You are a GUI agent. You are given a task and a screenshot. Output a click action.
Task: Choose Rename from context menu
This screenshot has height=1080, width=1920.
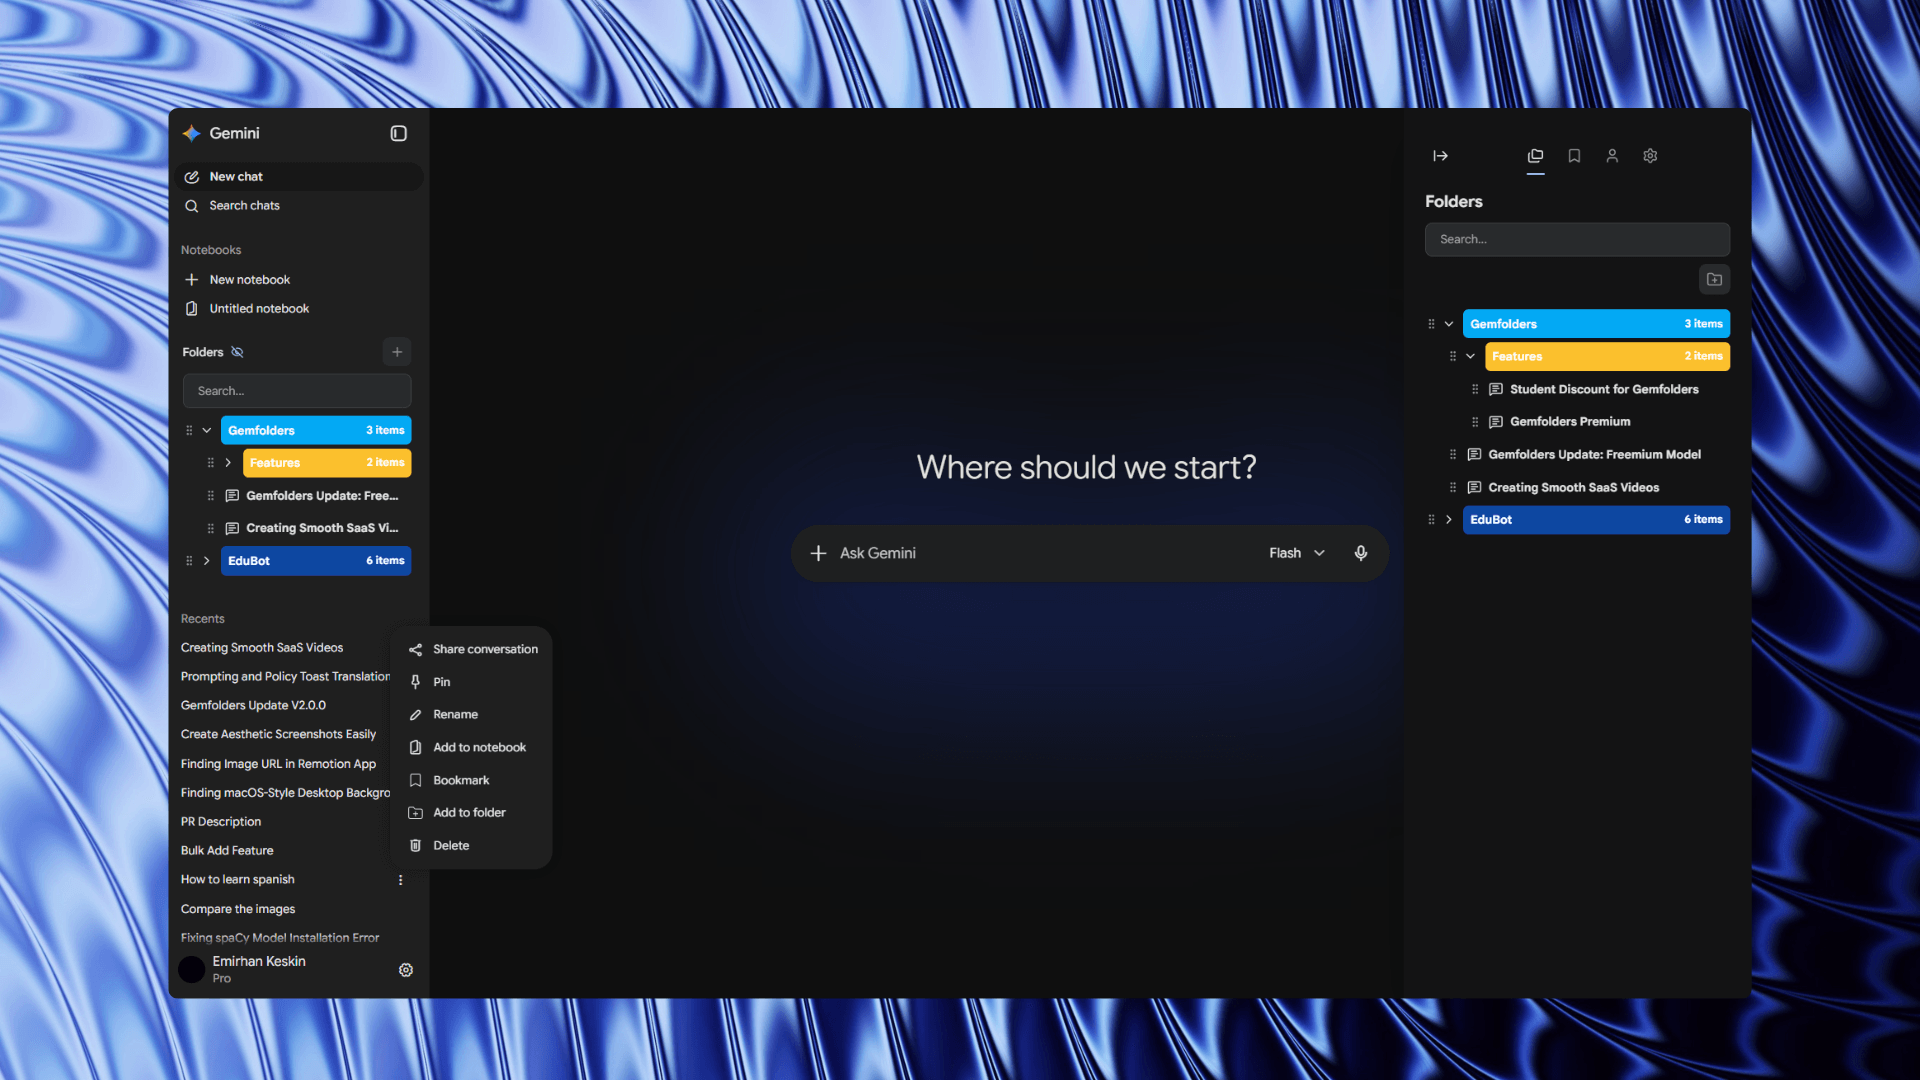pyautogui.click(x=472, y=714)
